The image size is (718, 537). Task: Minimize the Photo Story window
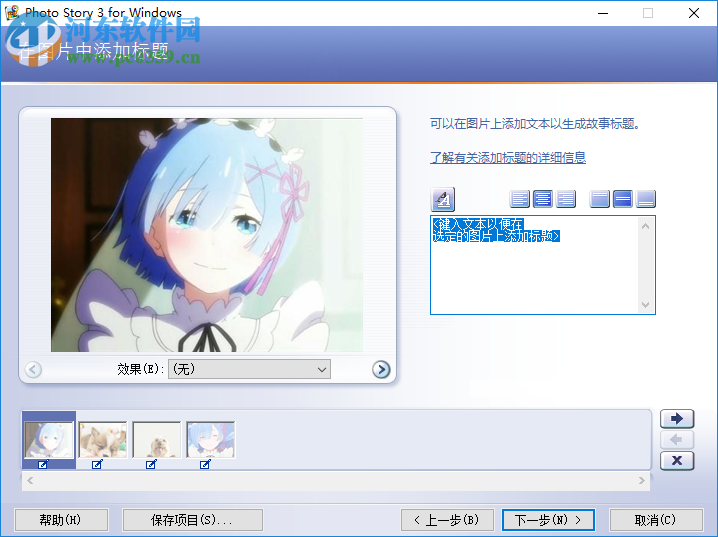tap(603, 13)
